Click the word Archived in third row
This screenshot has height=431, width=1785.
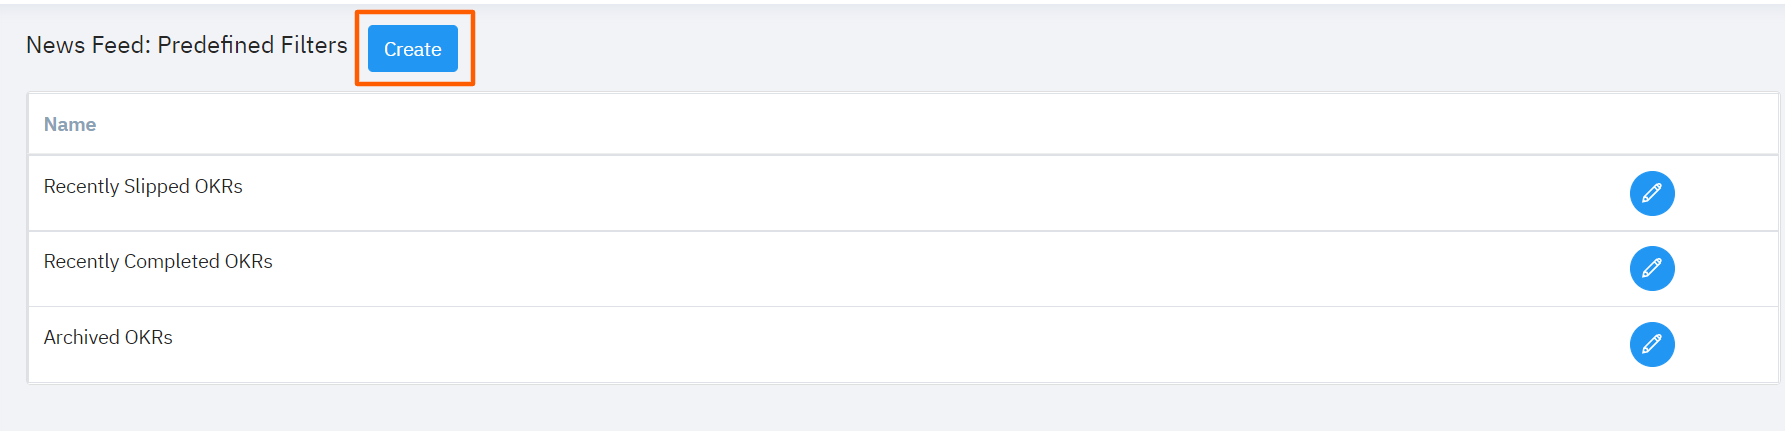(x=81, y=338)
